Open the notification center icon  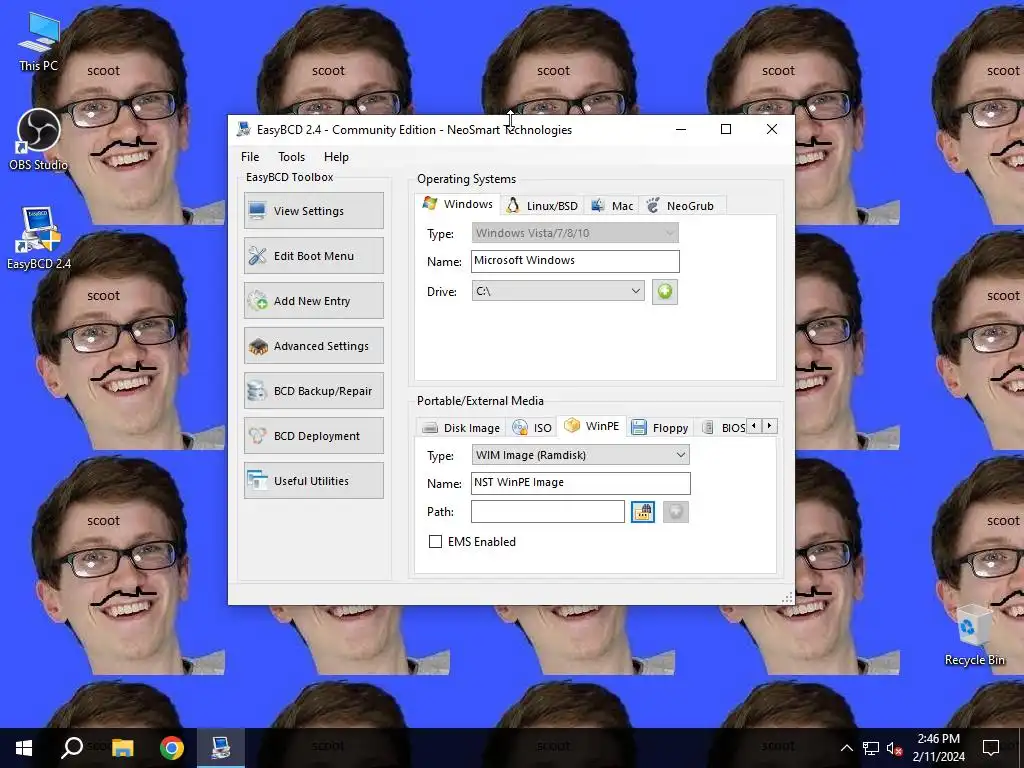(x=991, y=748)
